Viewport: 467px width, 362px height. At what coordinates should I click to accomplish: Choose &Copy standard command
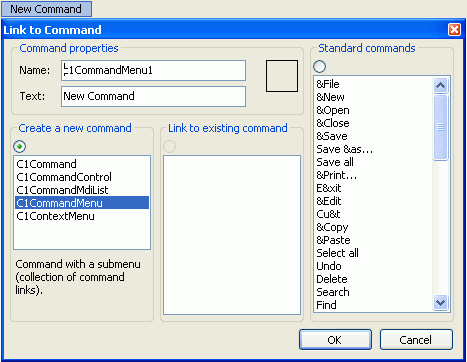pyautogui.click(x=373, y=227)
